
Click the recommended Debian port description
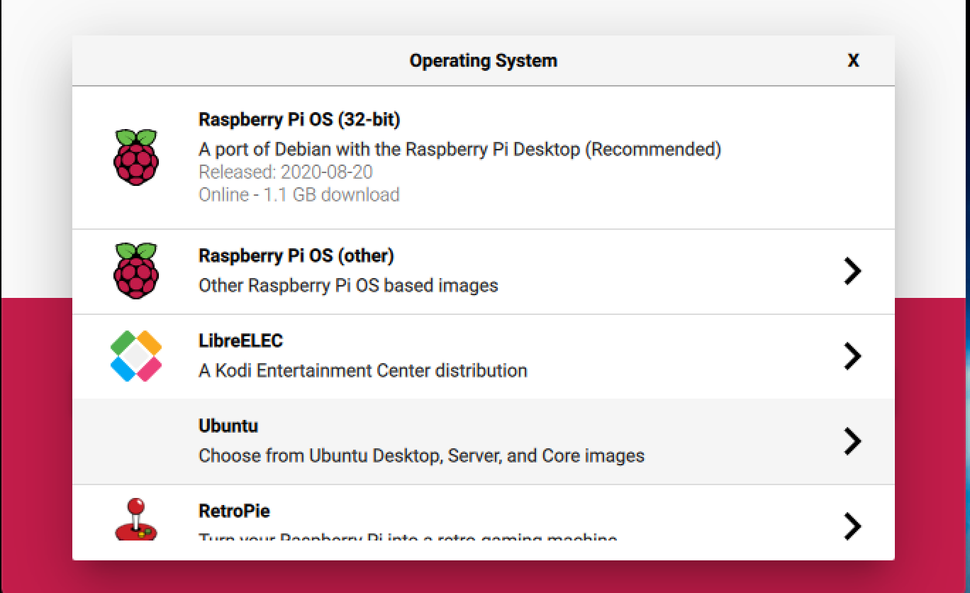pyautogui.click(x=459, y=148)
